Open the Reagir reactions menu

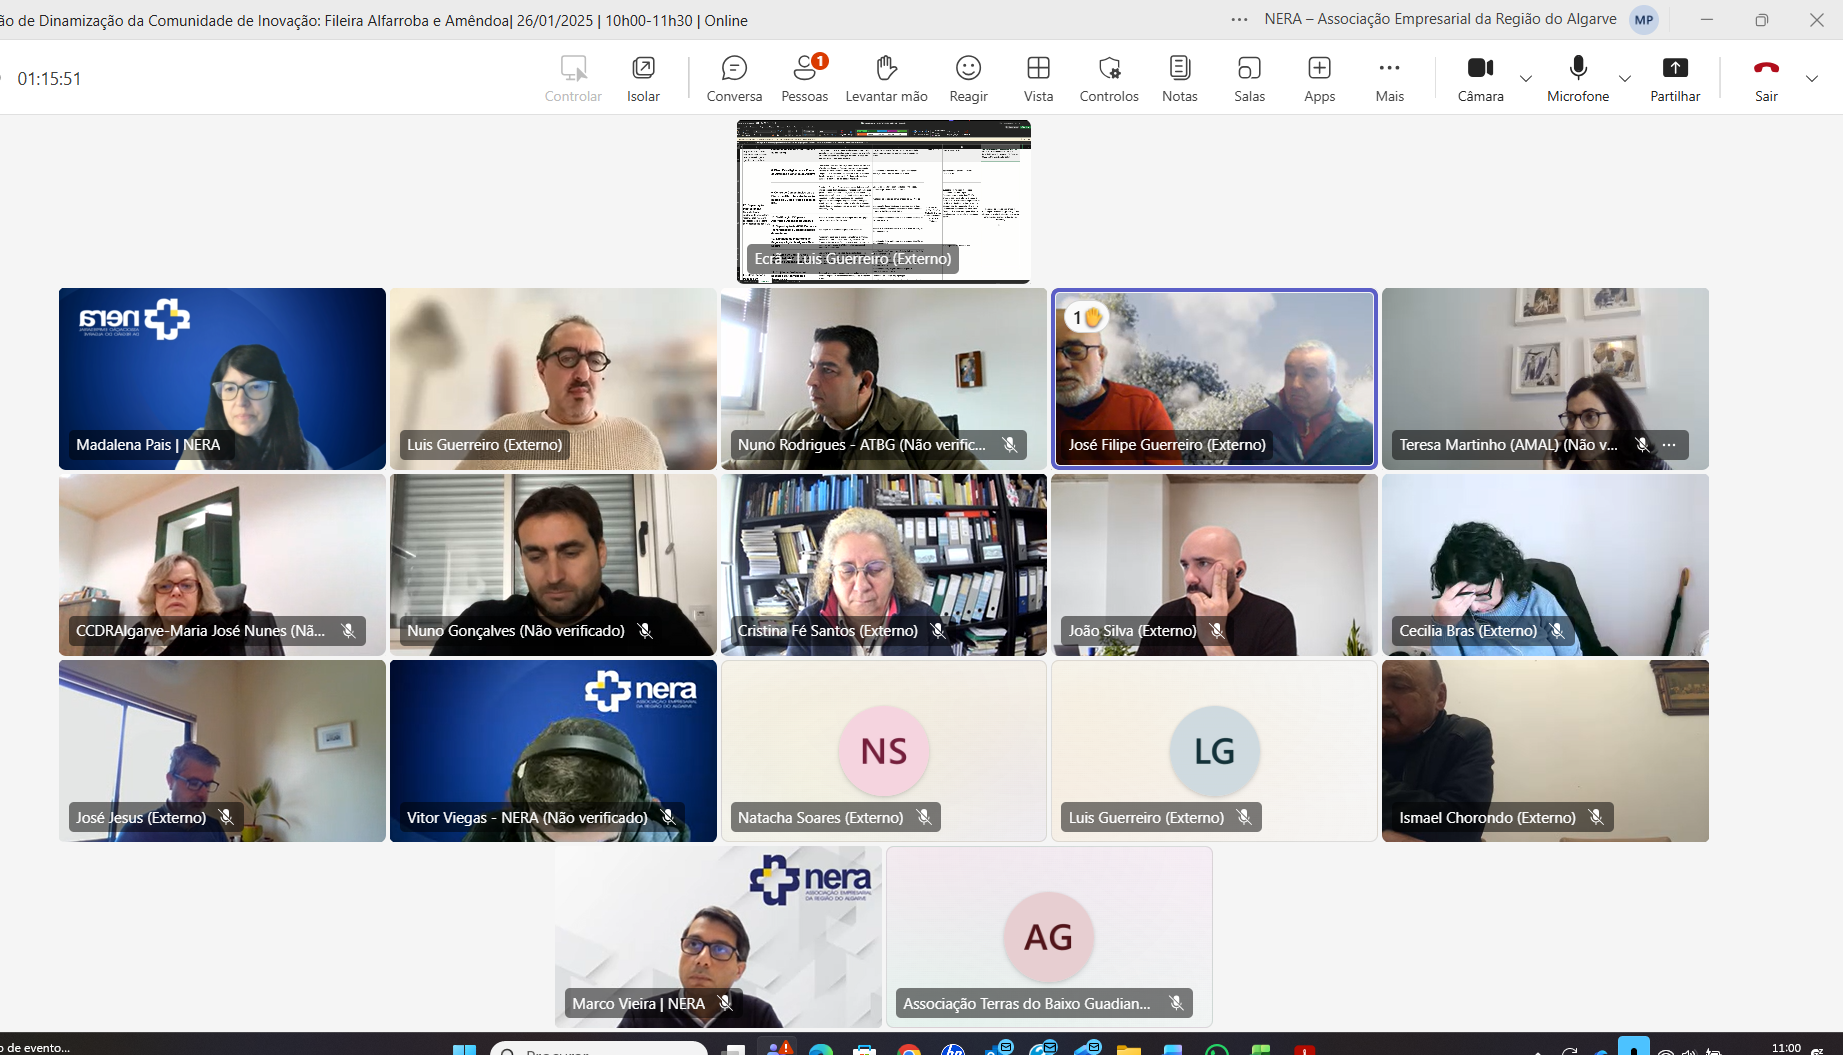968,78
